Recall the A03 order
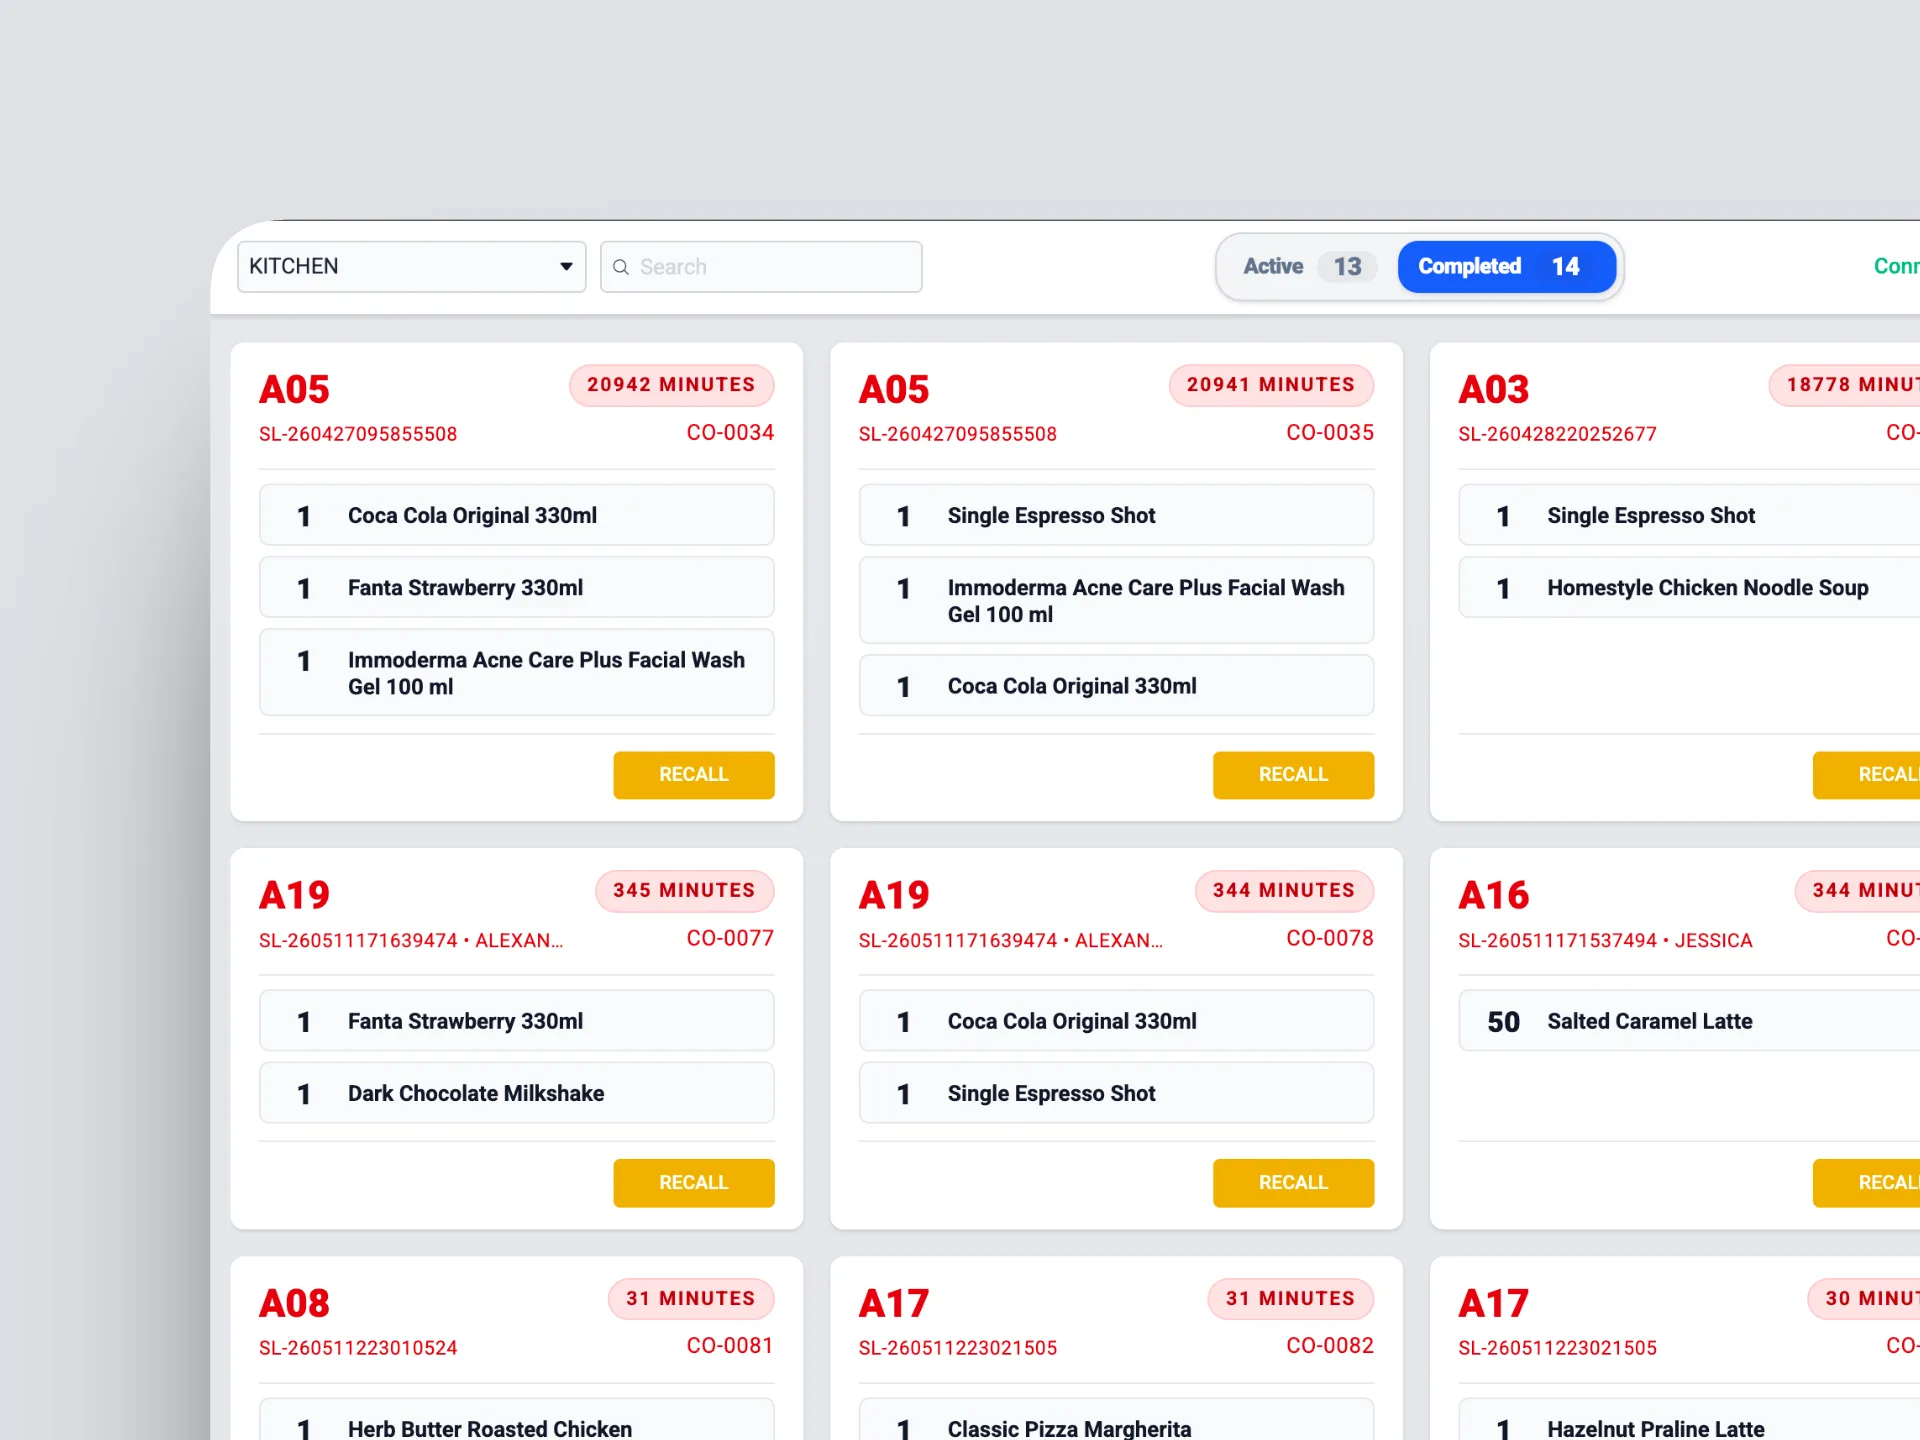This screenshot has height=1440, width=1920. (x=1867, y=775)
